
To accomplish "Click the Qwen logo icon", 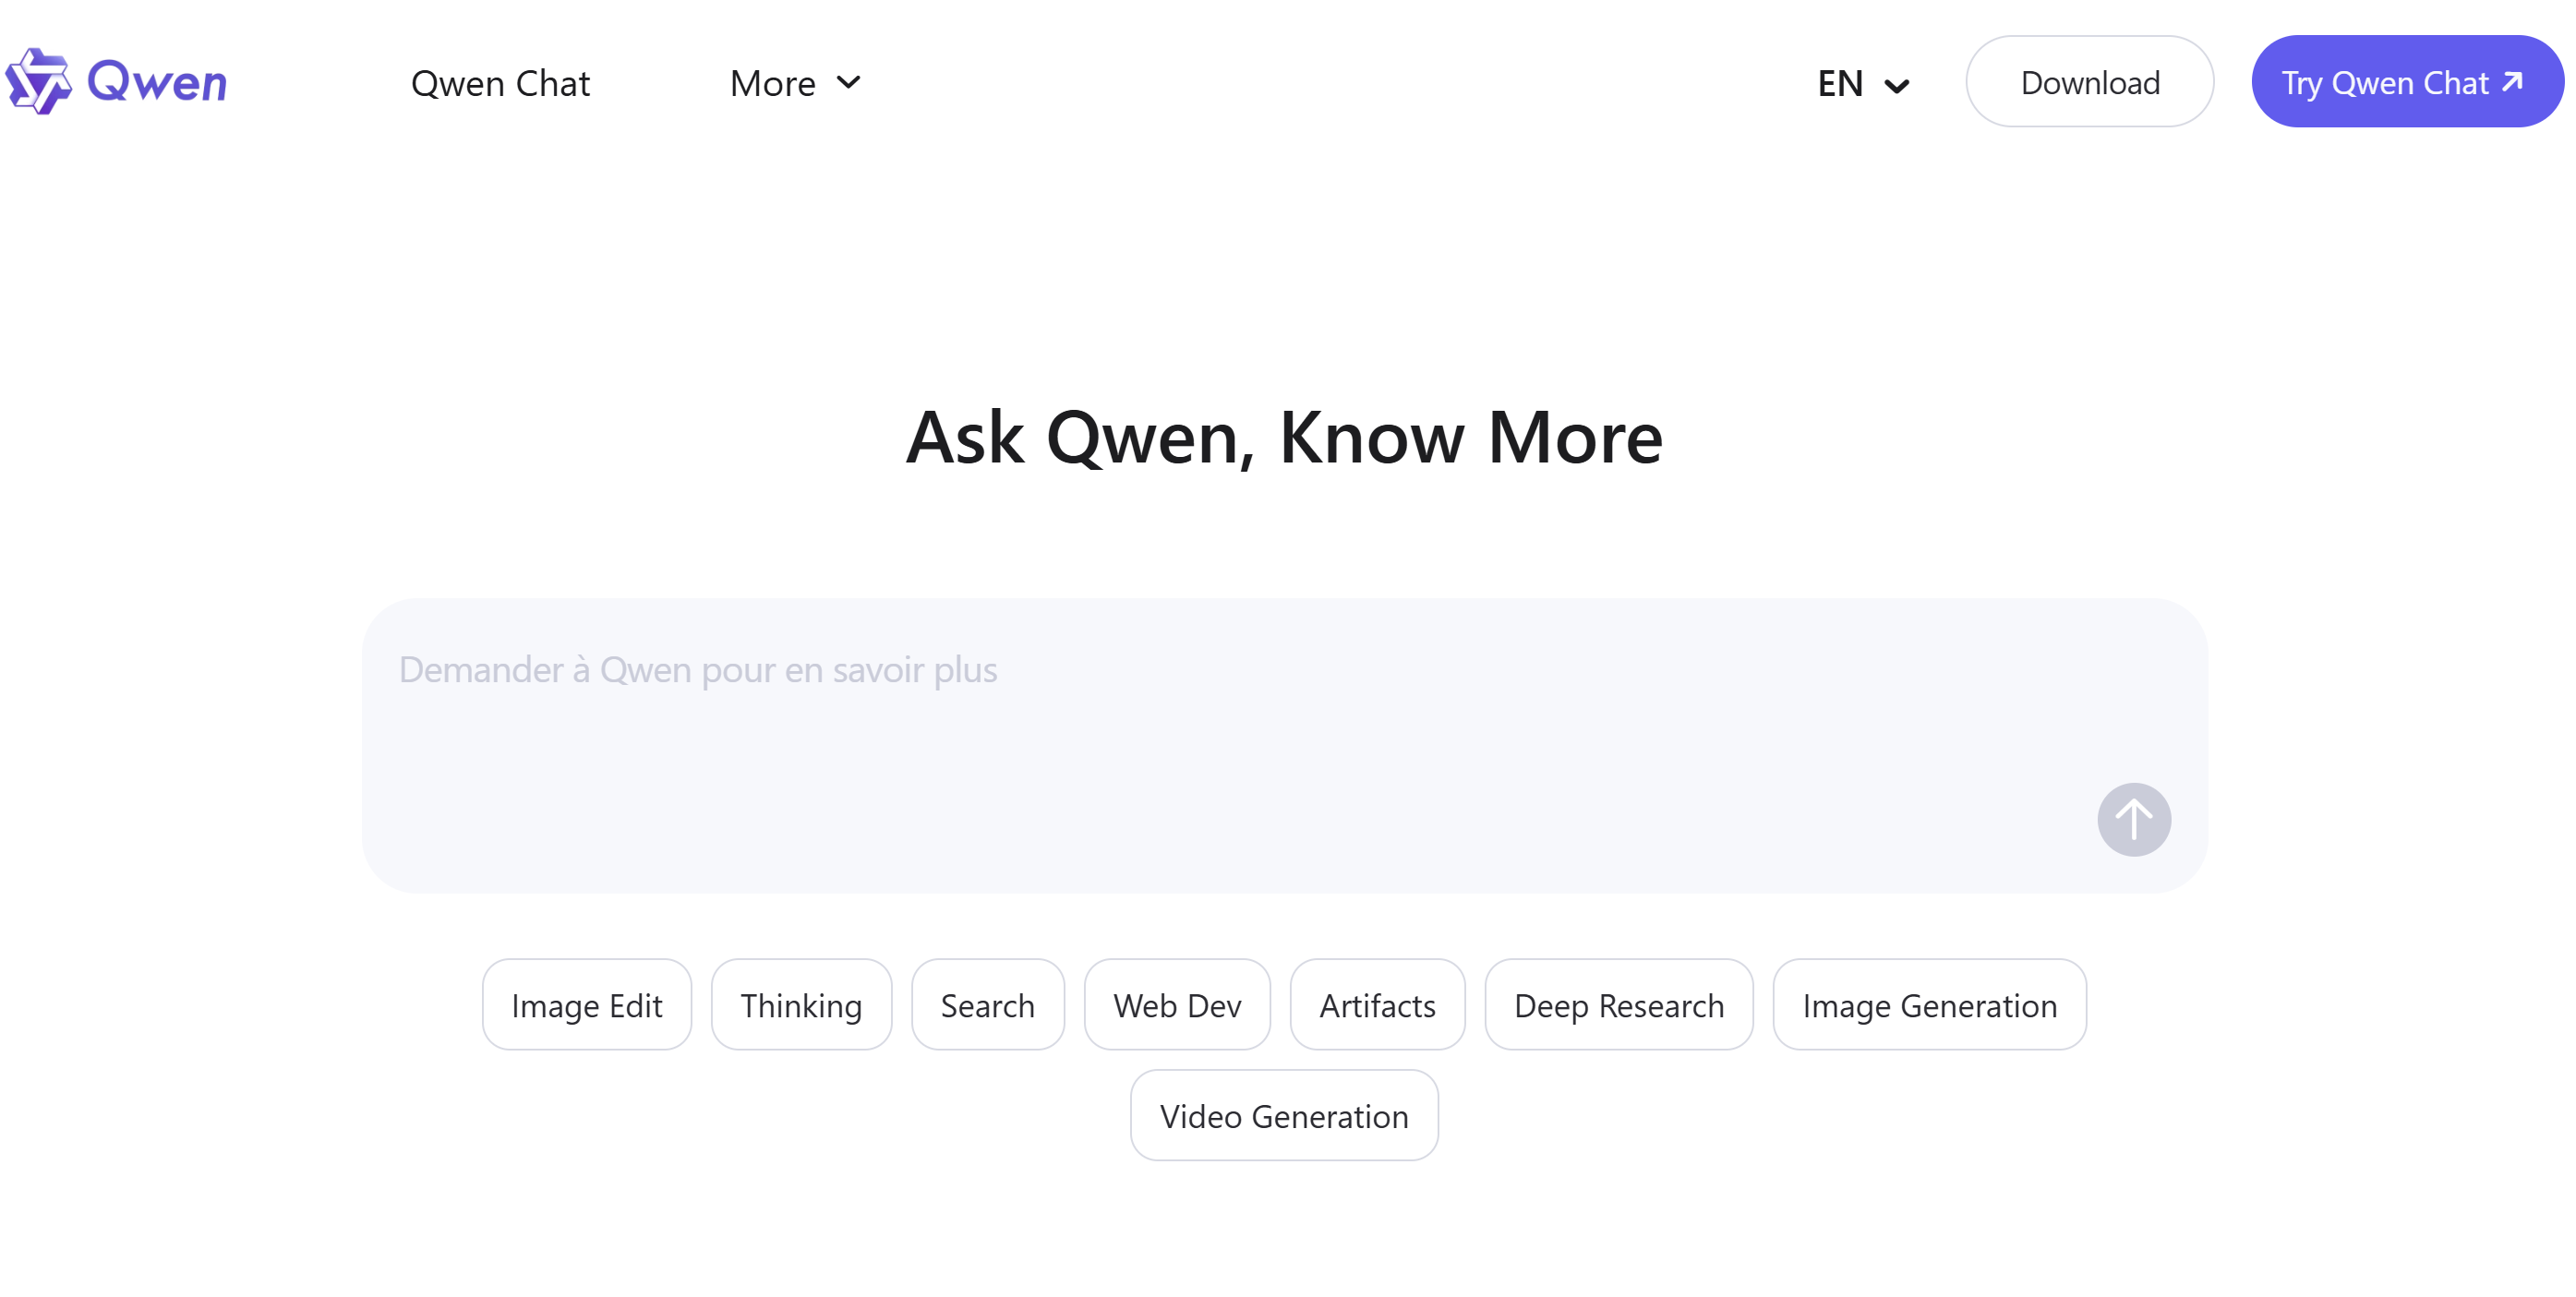I will pos(40,81).
